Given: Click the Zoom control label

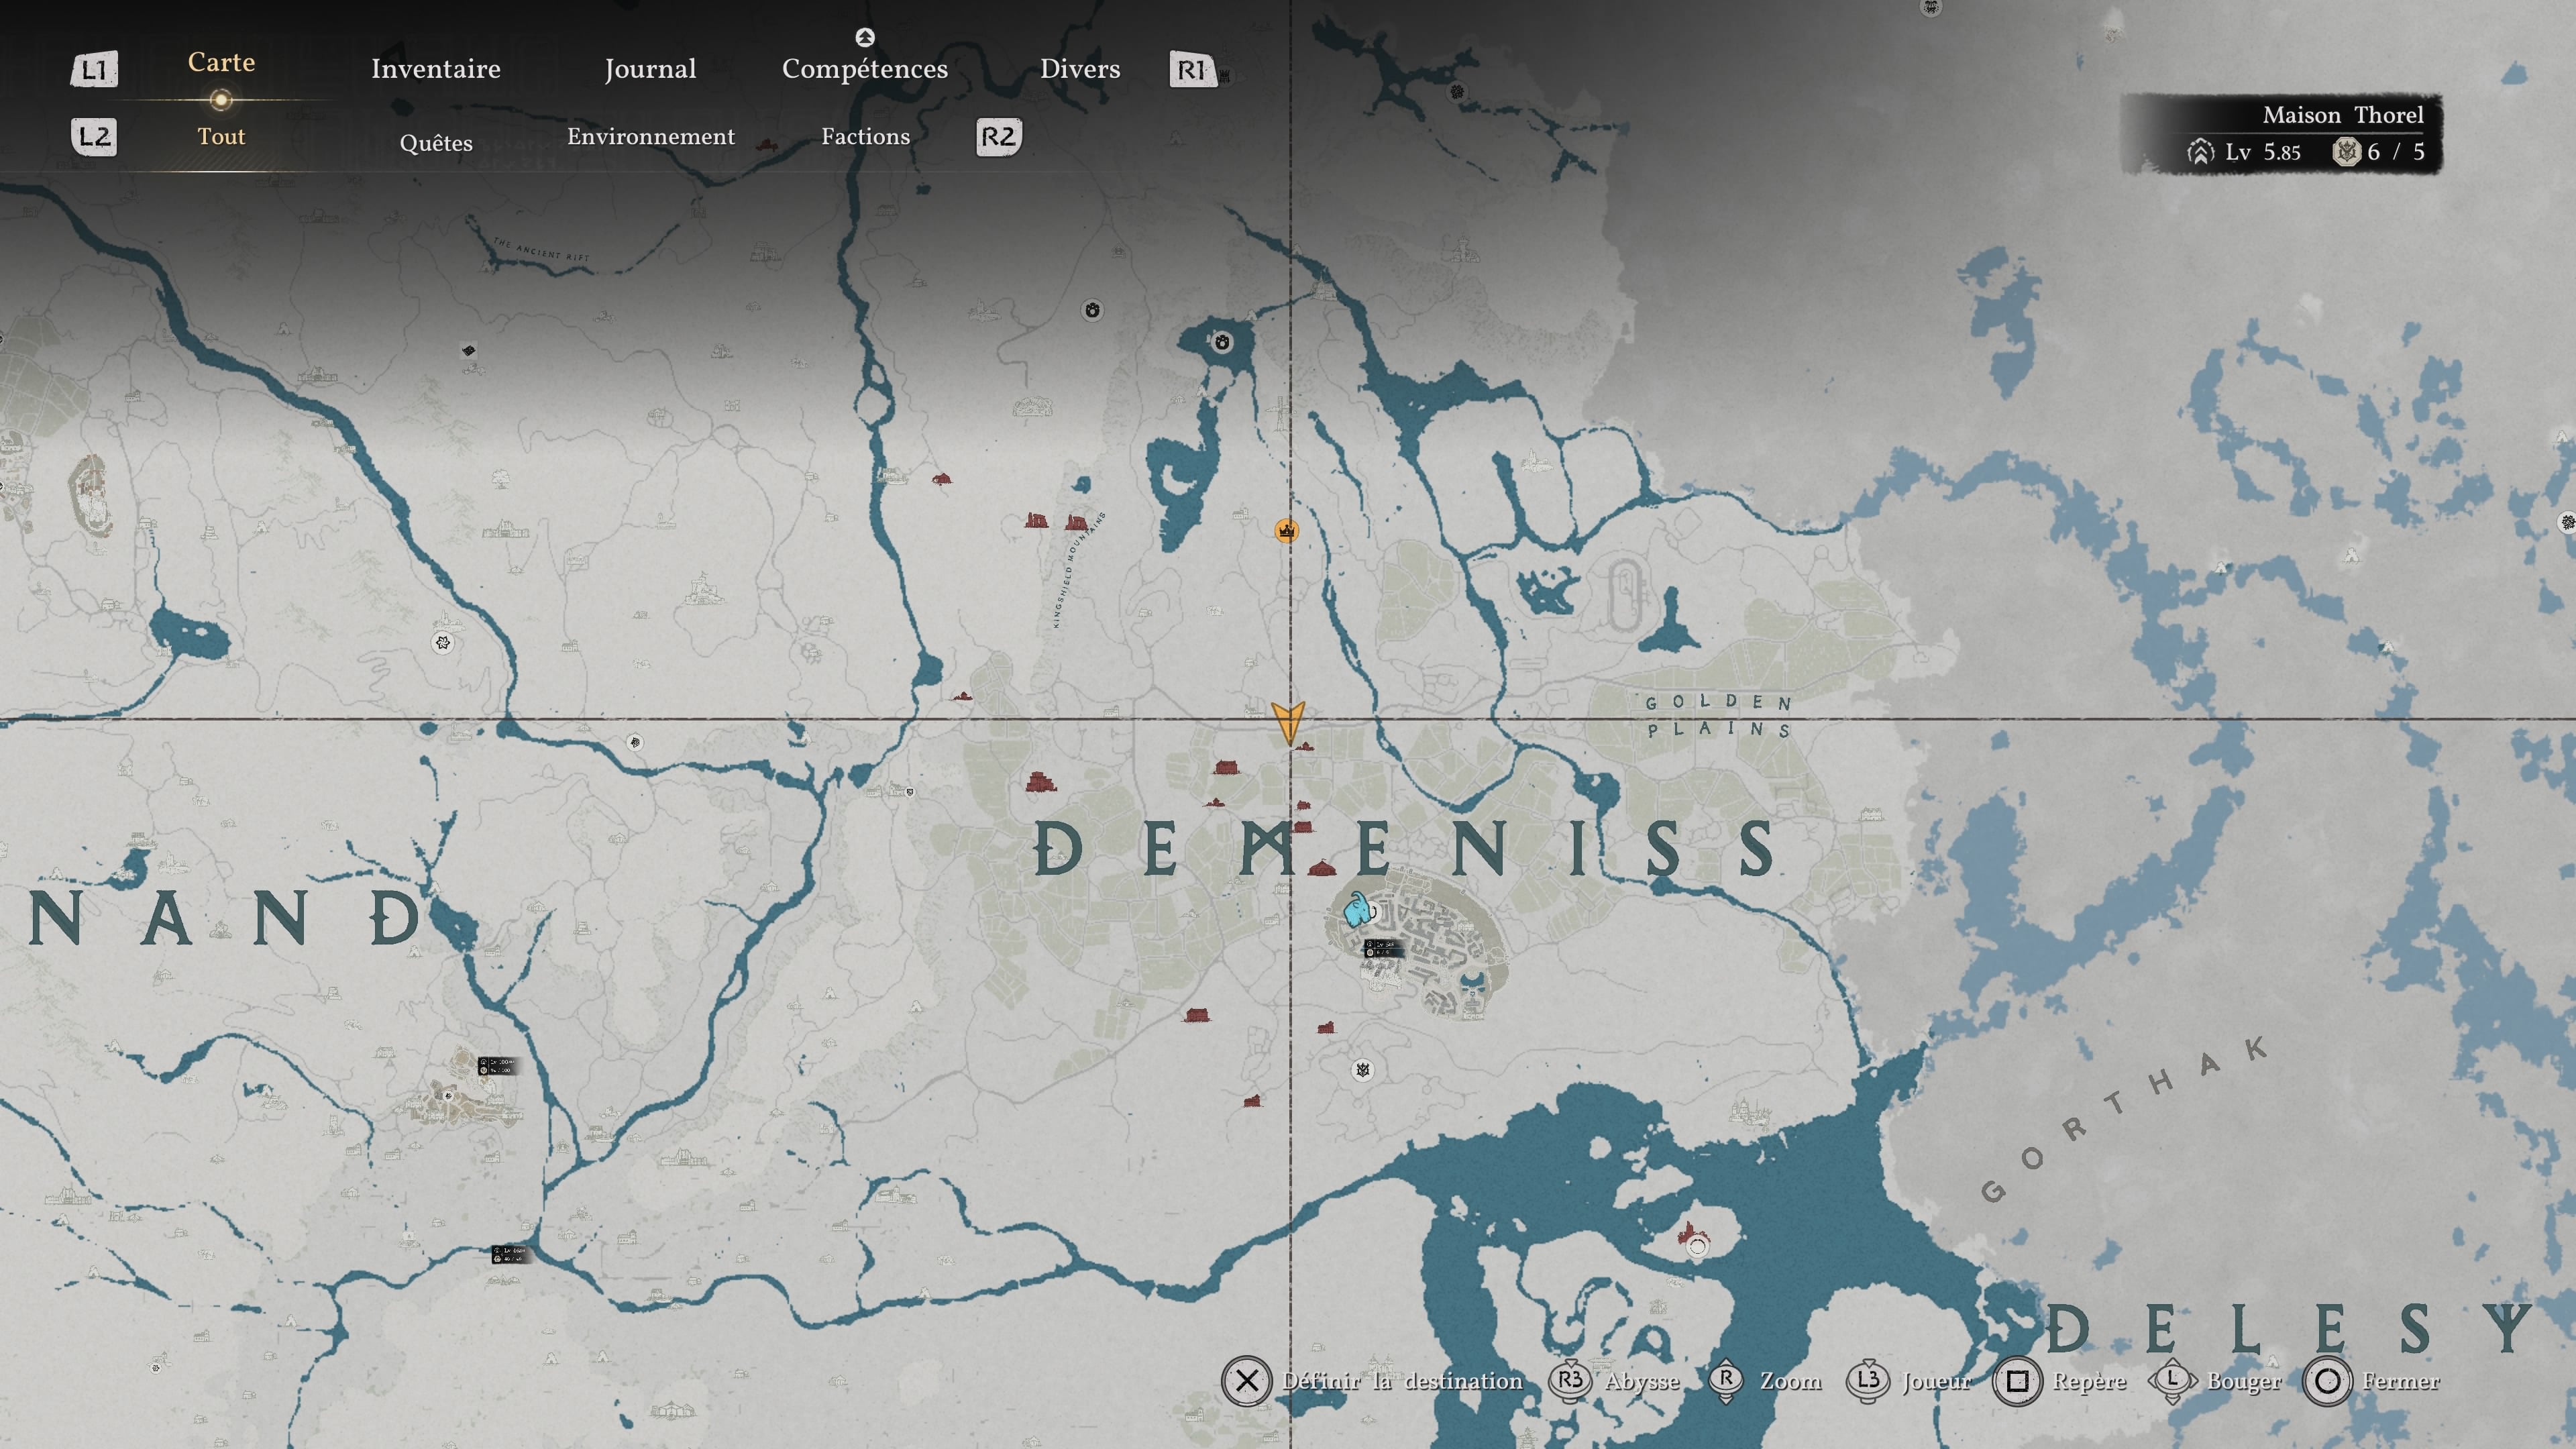Looking at the screenshot, I should (1790, 1381).
